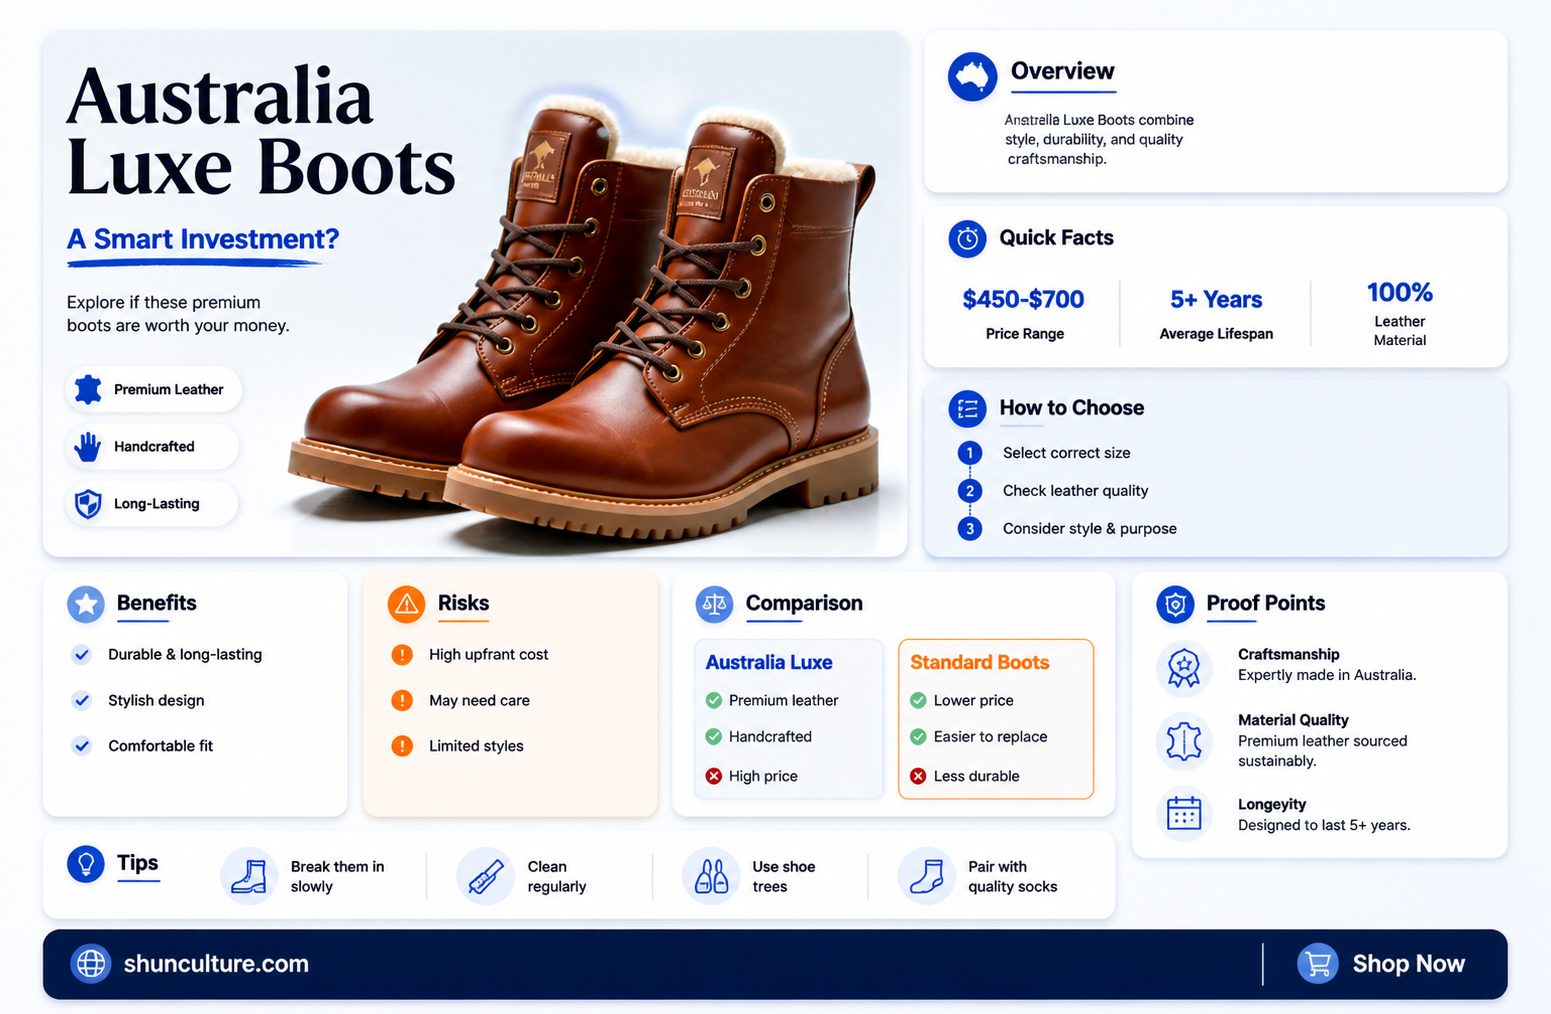
Task: Click the Quick Facts section heading
Action: tap(1056, 238)
